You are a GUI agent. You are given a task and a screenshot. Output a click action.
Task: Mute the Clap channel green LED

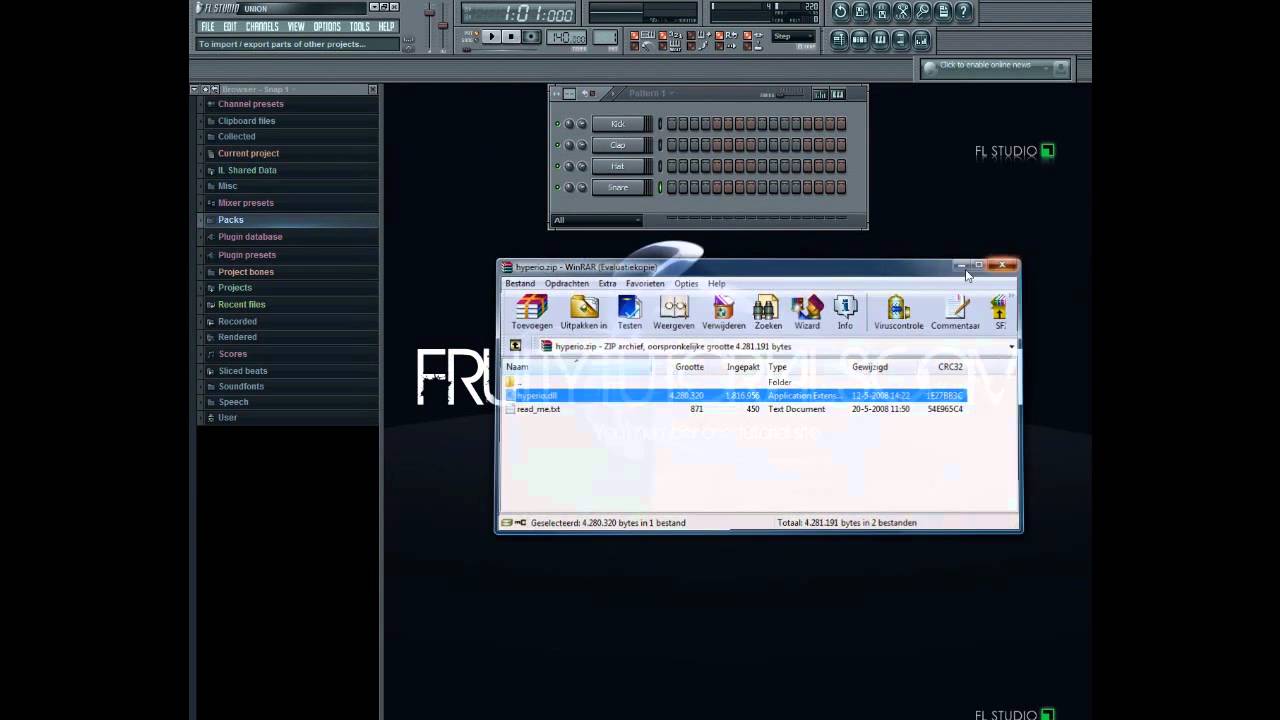557,145
